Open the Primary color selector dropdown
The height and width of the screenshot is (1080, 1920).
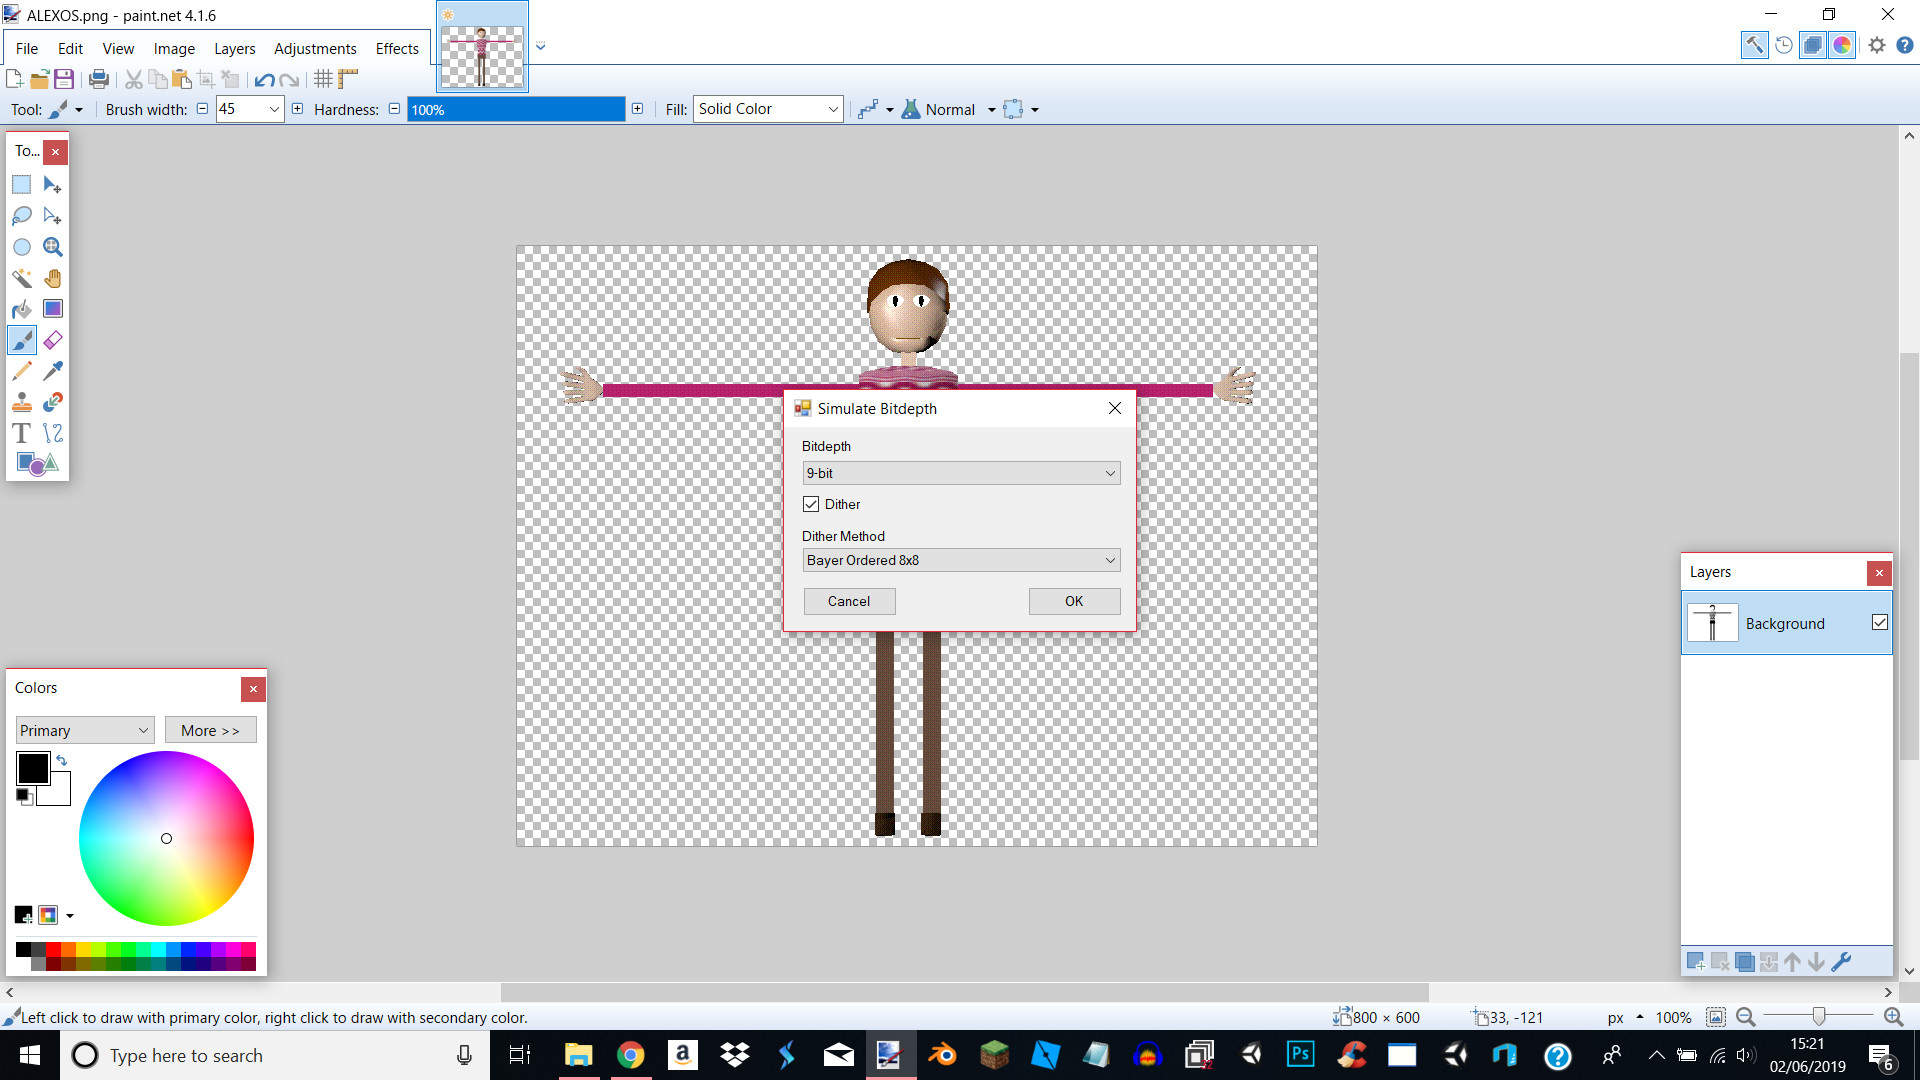coord(85,730)
